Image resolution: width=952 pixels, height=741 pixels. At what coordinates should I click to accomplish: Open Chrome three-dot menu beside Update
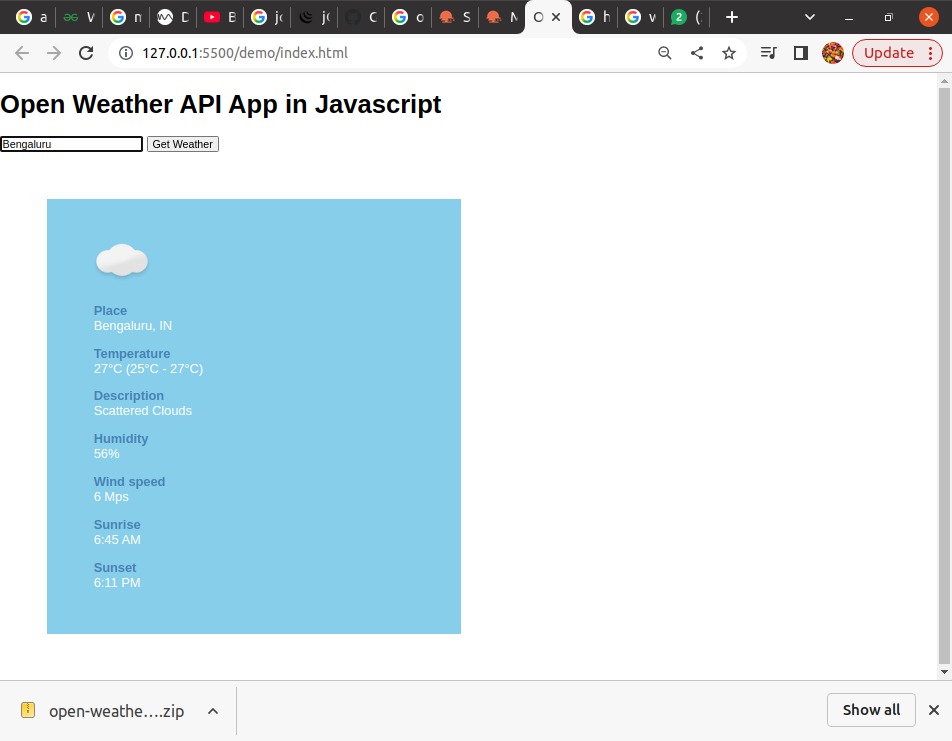coord(930,53)
